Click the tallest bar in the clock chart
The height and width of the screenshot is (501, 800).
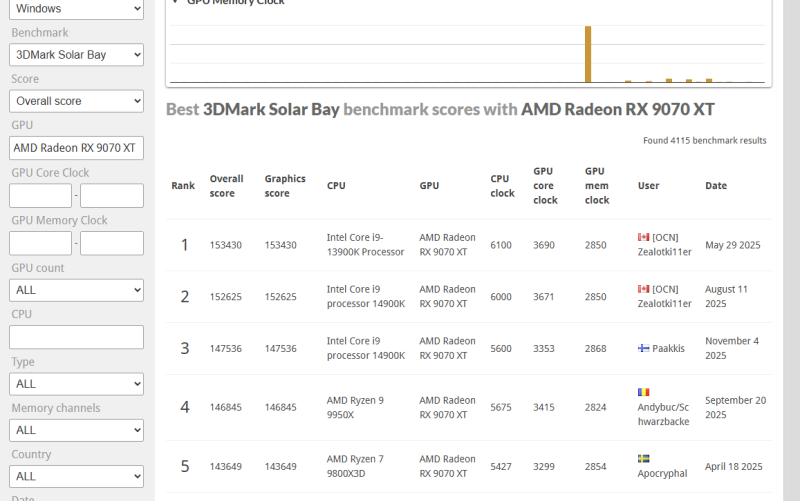pos(588,54)
